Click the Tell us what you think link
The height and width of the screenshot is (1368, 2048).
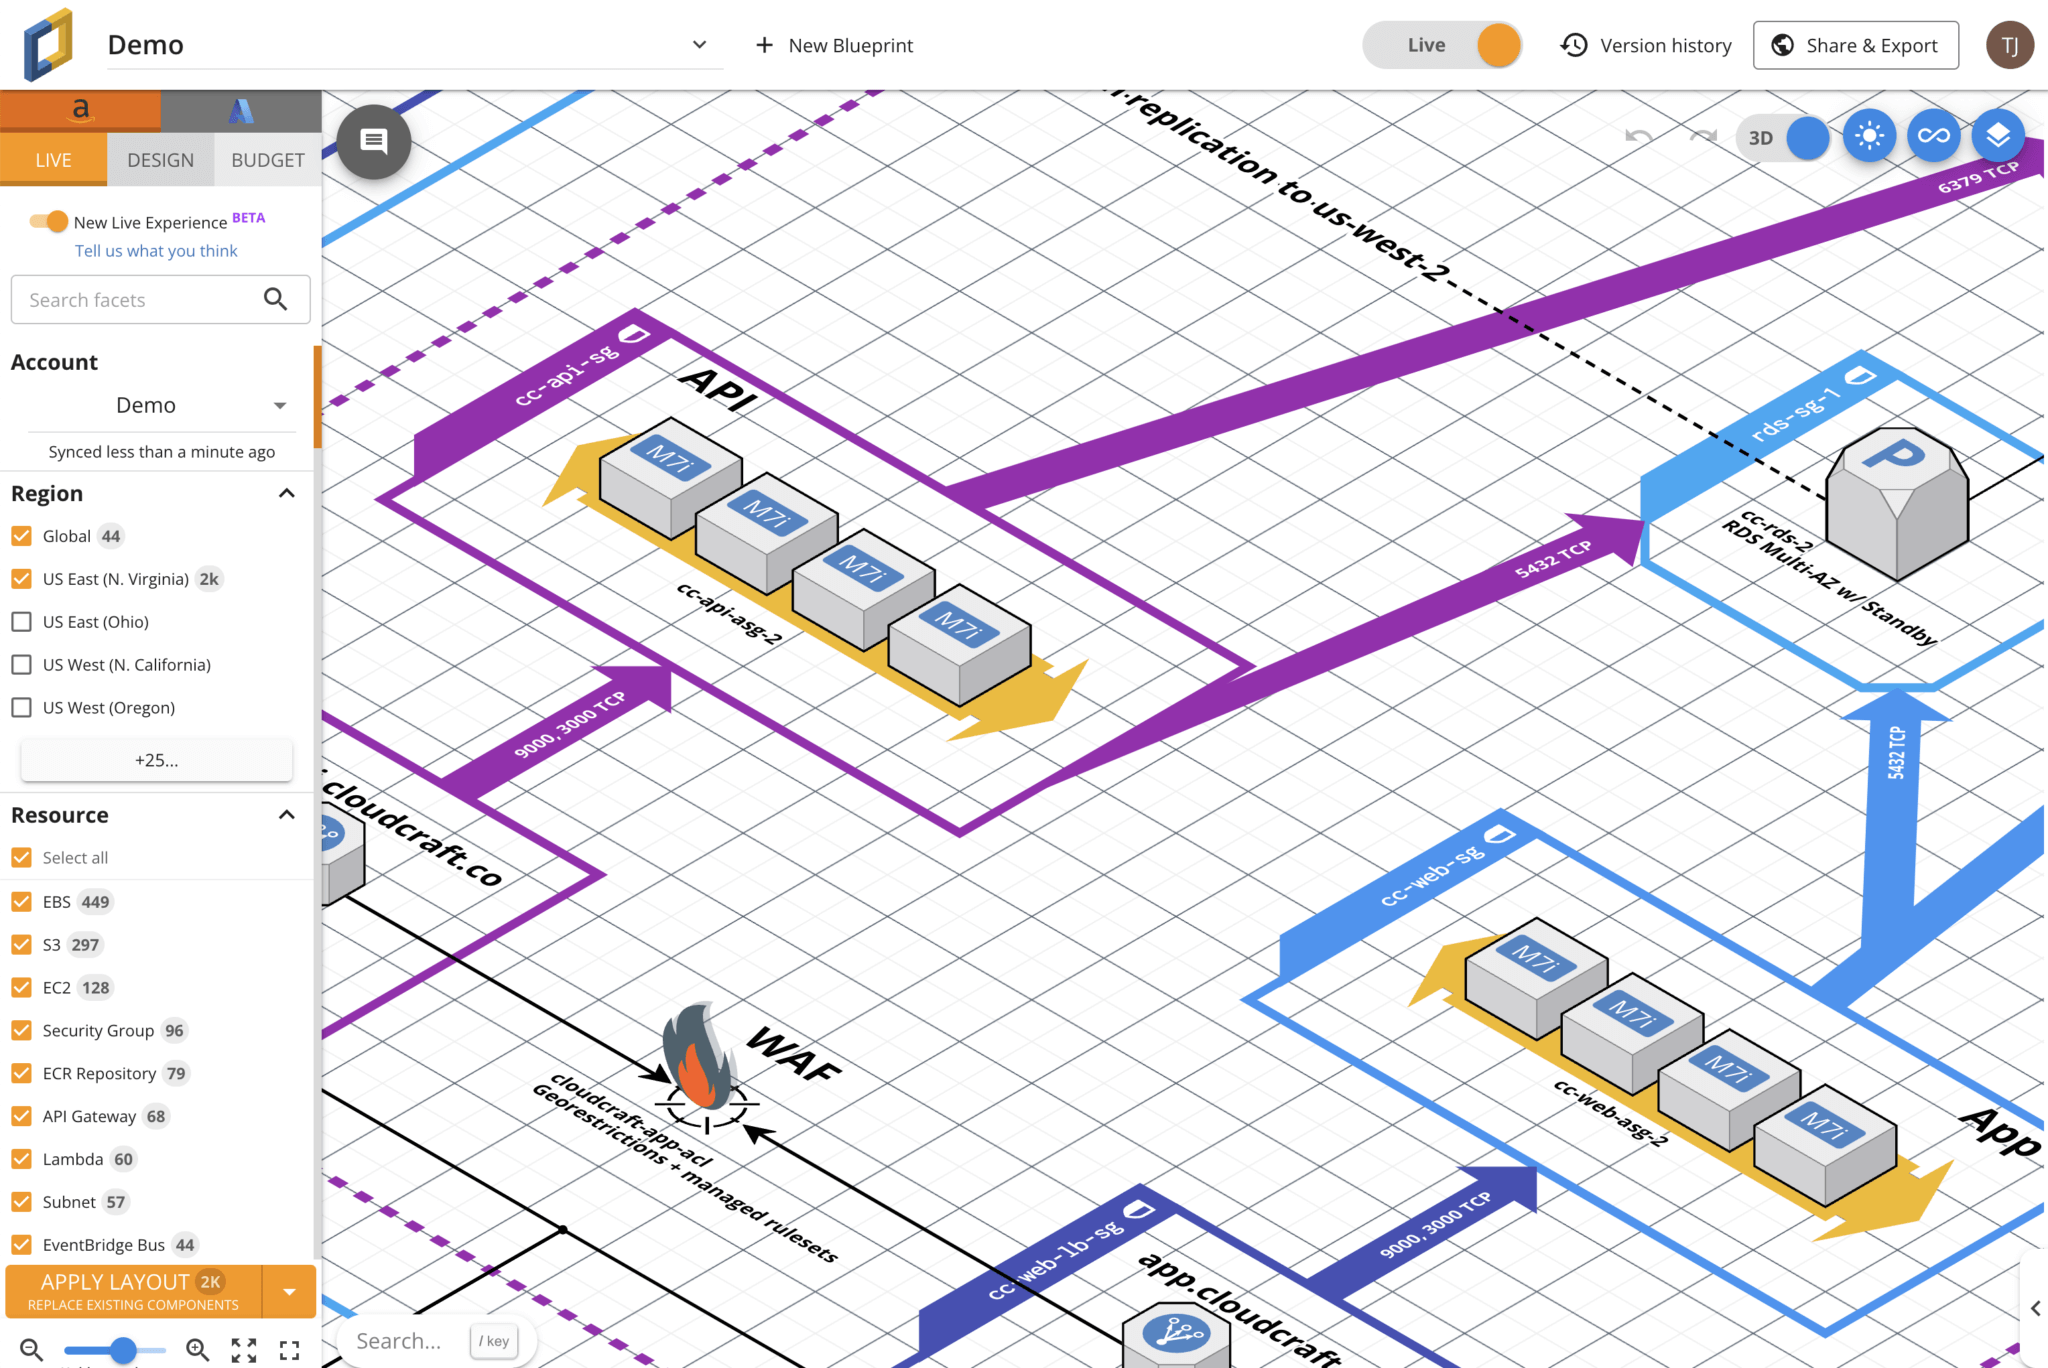155,250
